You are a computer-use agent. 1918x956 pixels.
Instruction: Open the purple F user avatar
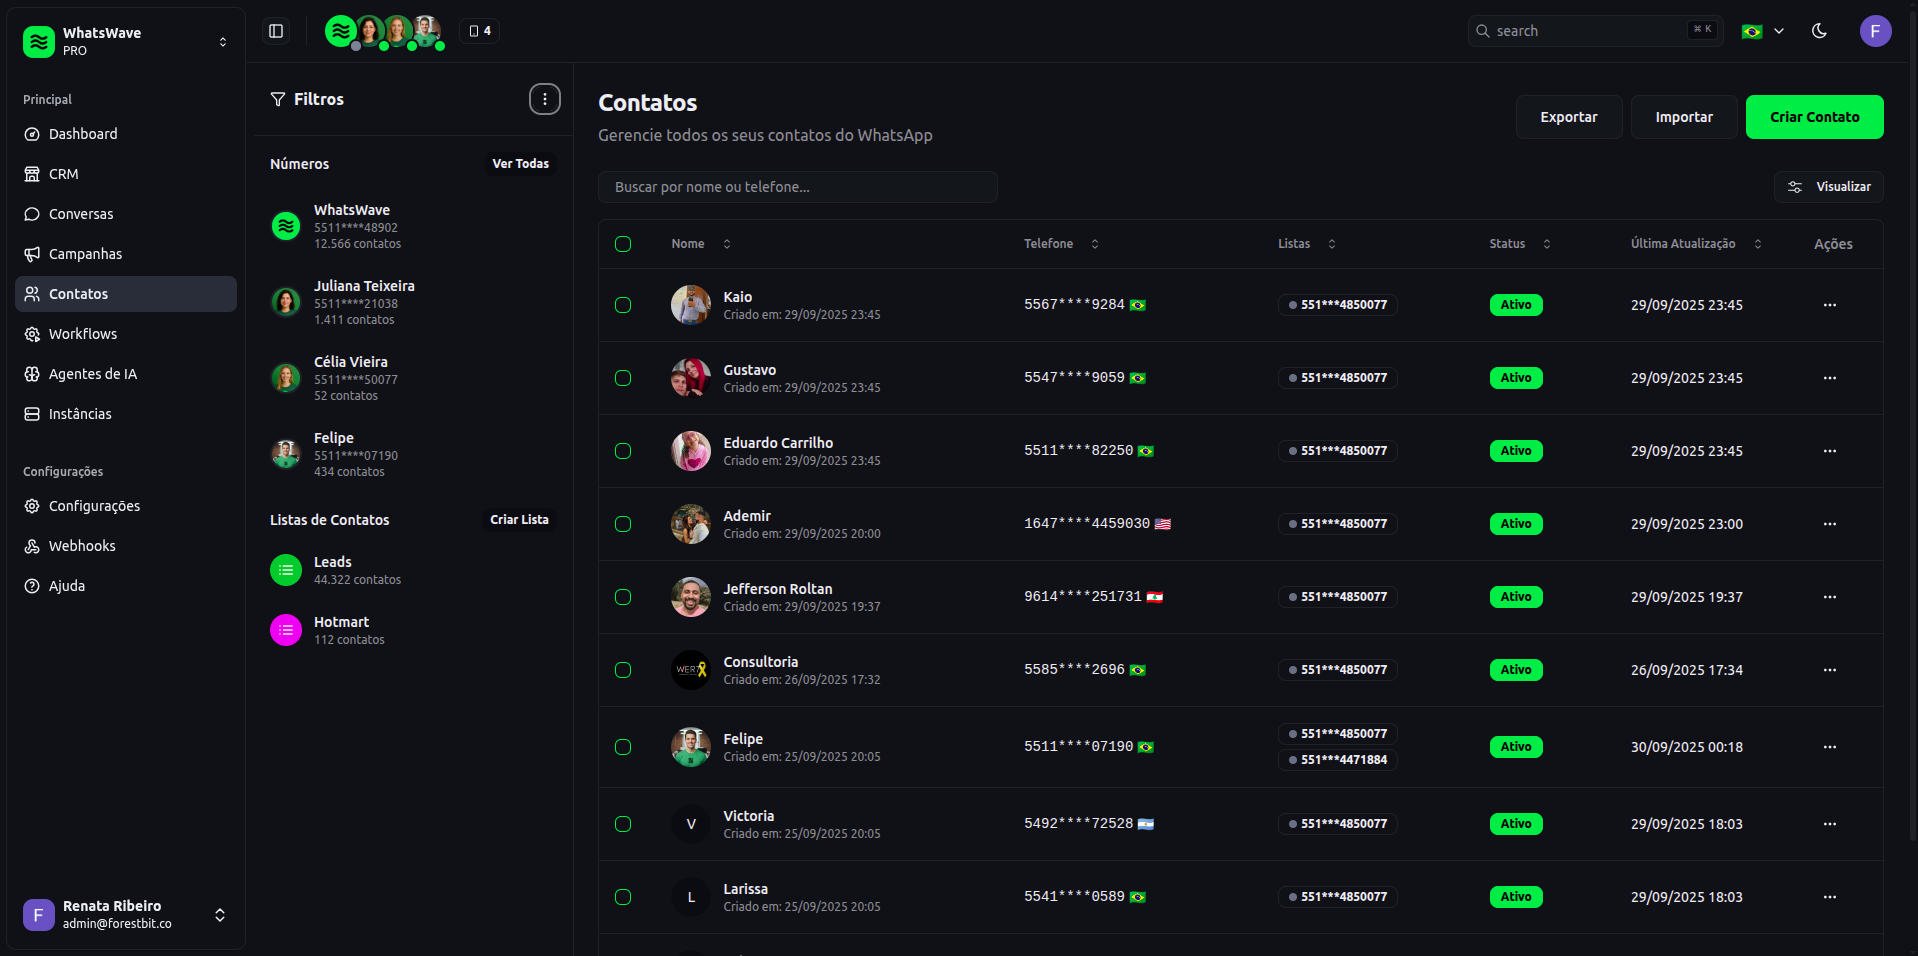(1875, 31)
